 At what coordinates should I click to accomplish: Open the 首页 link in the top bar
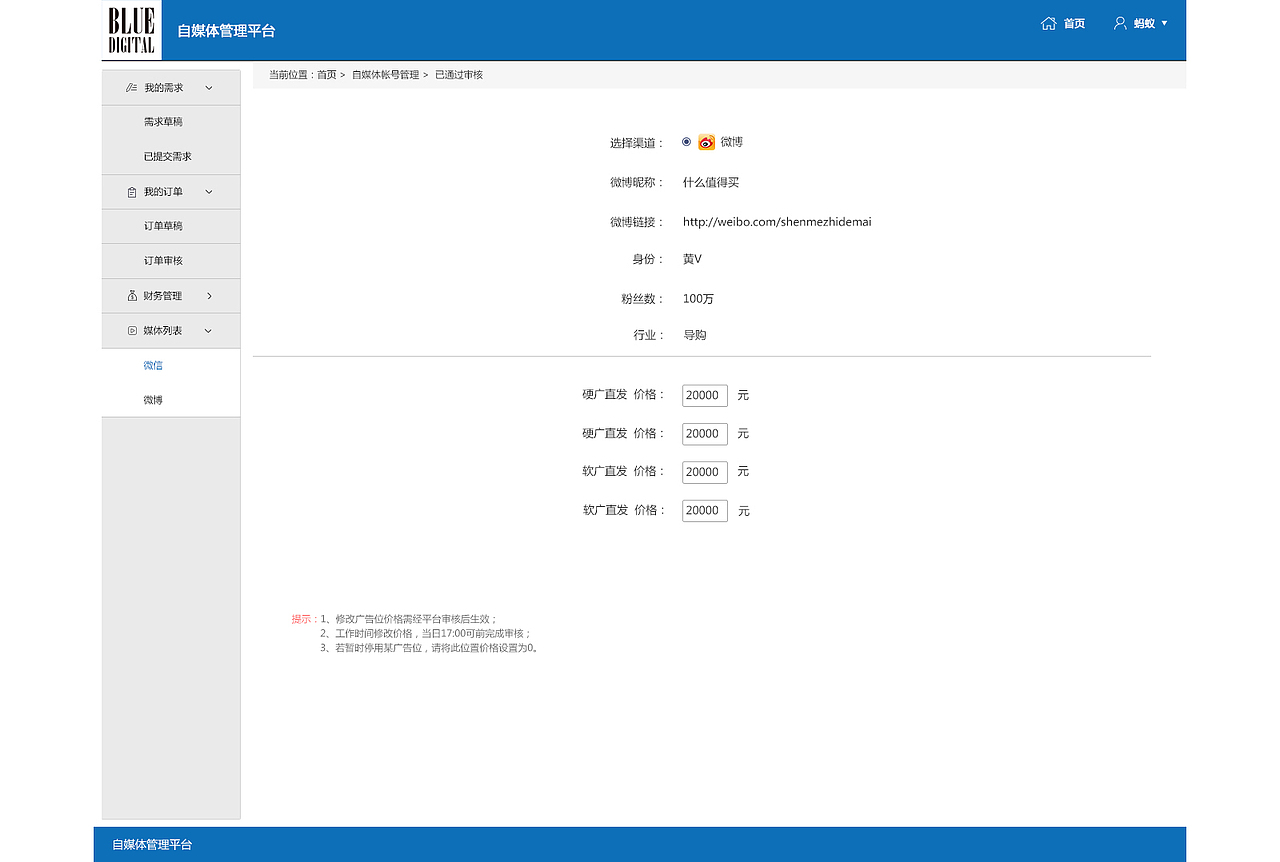click(x=1074, y=23)
